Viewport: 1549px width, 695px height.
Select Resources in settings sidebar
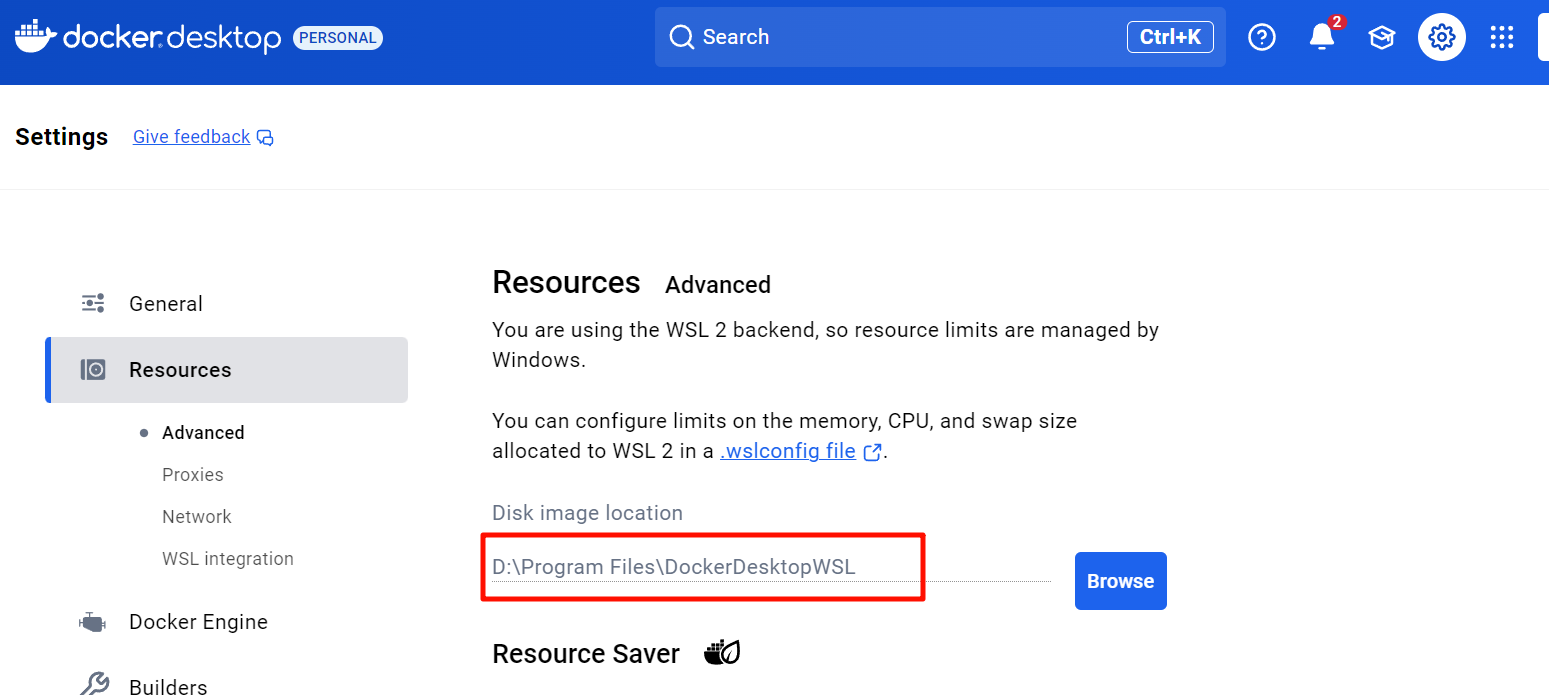(x=226, y=370)
